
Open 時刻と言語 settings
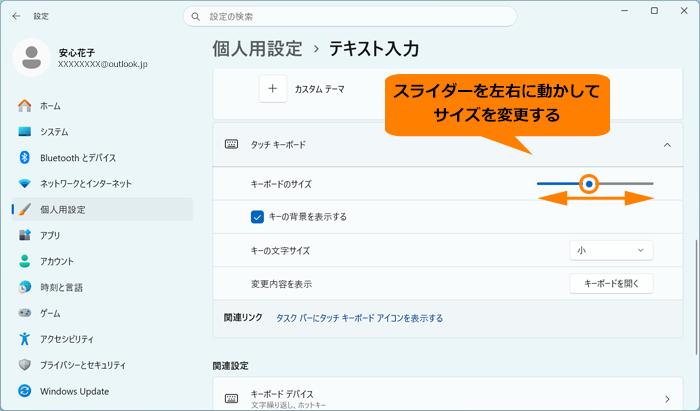102,287
